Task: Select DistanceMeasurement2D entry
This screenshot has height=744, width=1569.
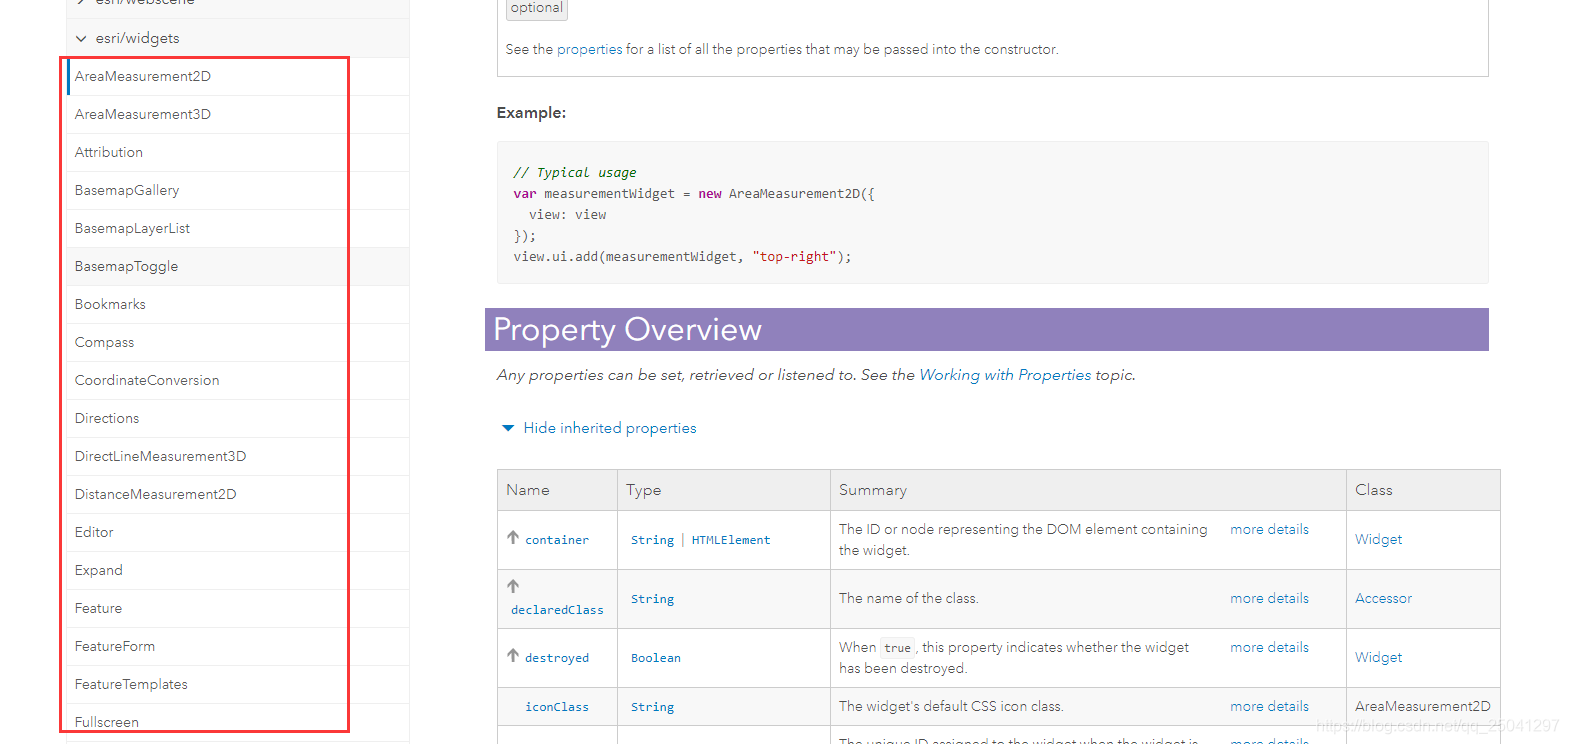Action: (x=156, y=495)
